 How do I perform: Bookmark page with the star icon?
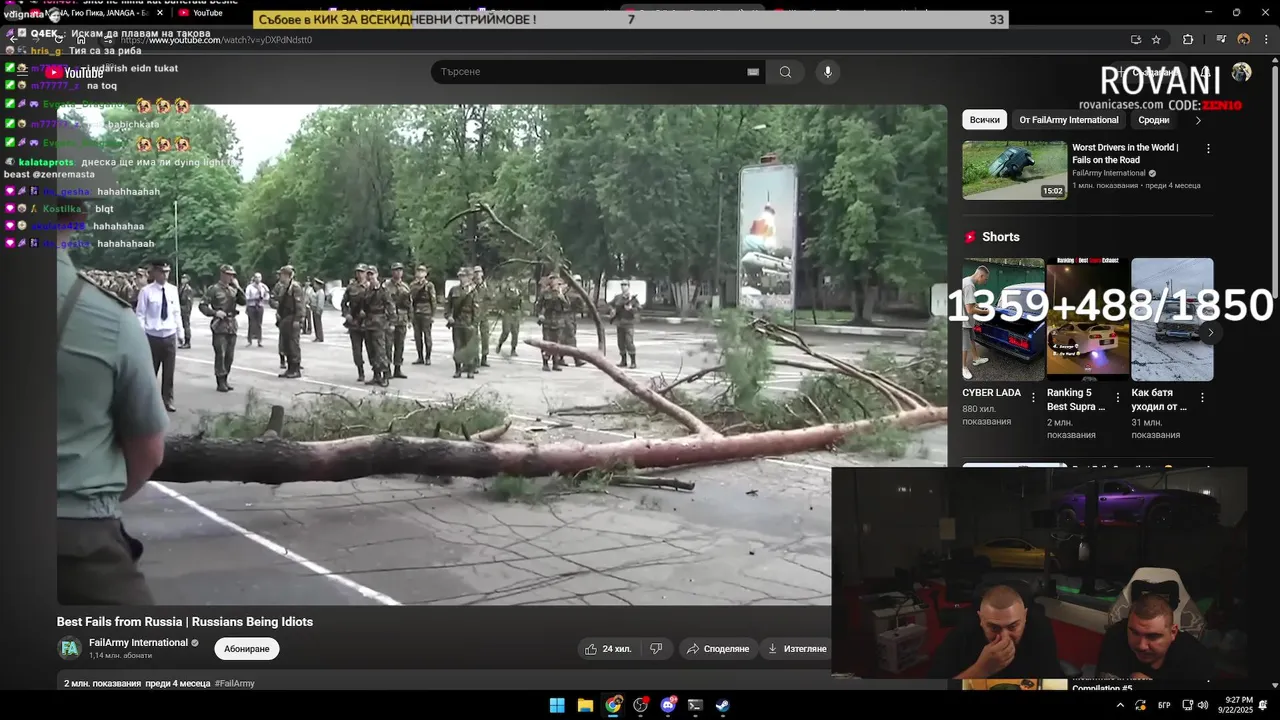tap(1156, 40)
